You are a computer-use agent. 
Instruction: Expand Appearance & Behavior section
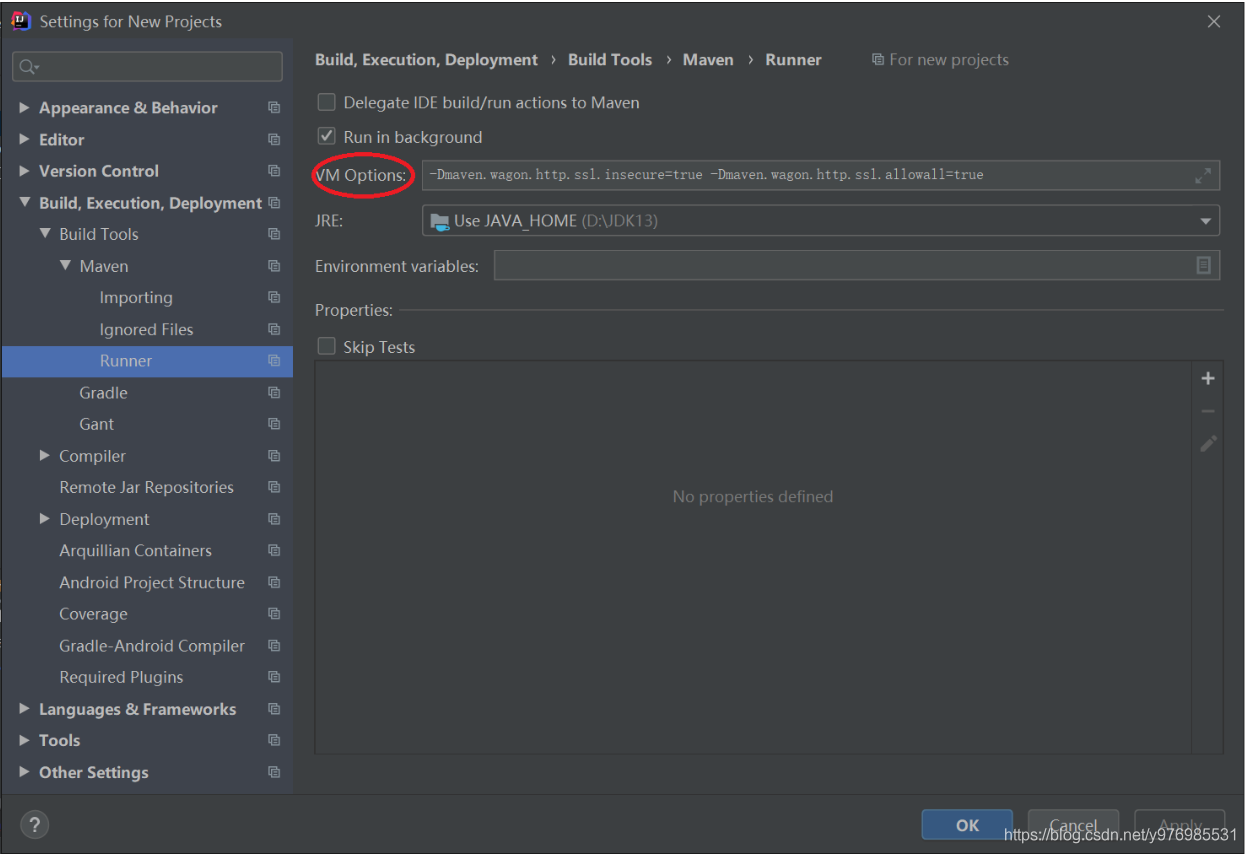click(24, 107)
